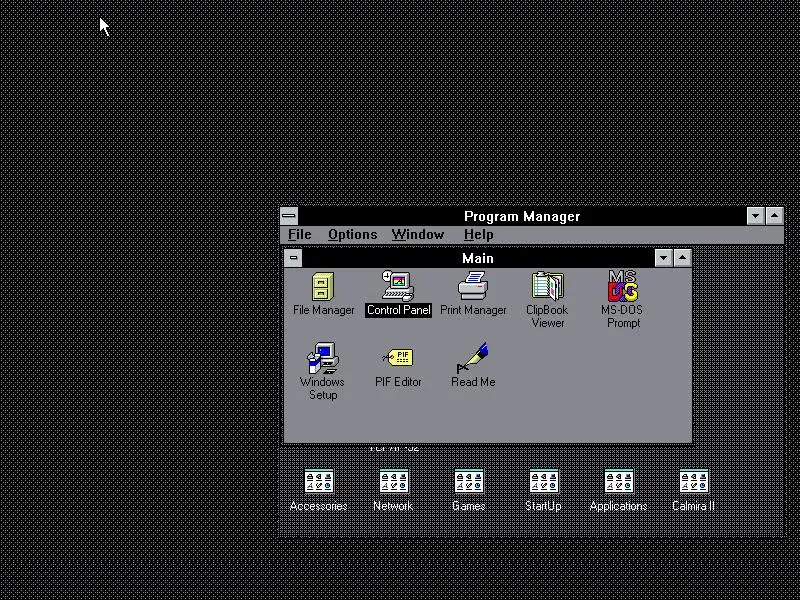Viewport: 800px width, 600px height.
Task: Open the File menu
Action: coord(299,235)
